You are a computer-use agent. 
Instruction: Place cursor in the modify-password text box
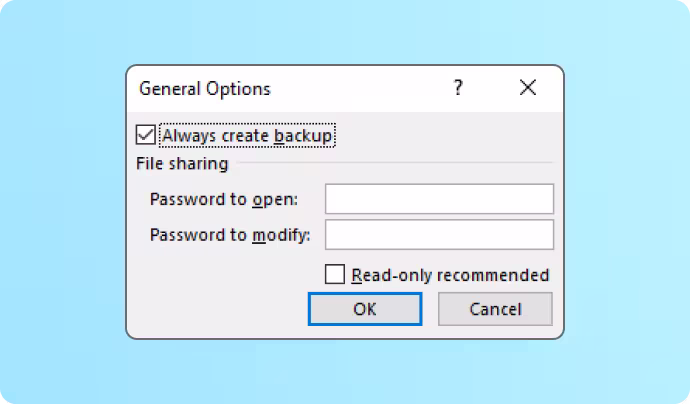click(439, 235)
